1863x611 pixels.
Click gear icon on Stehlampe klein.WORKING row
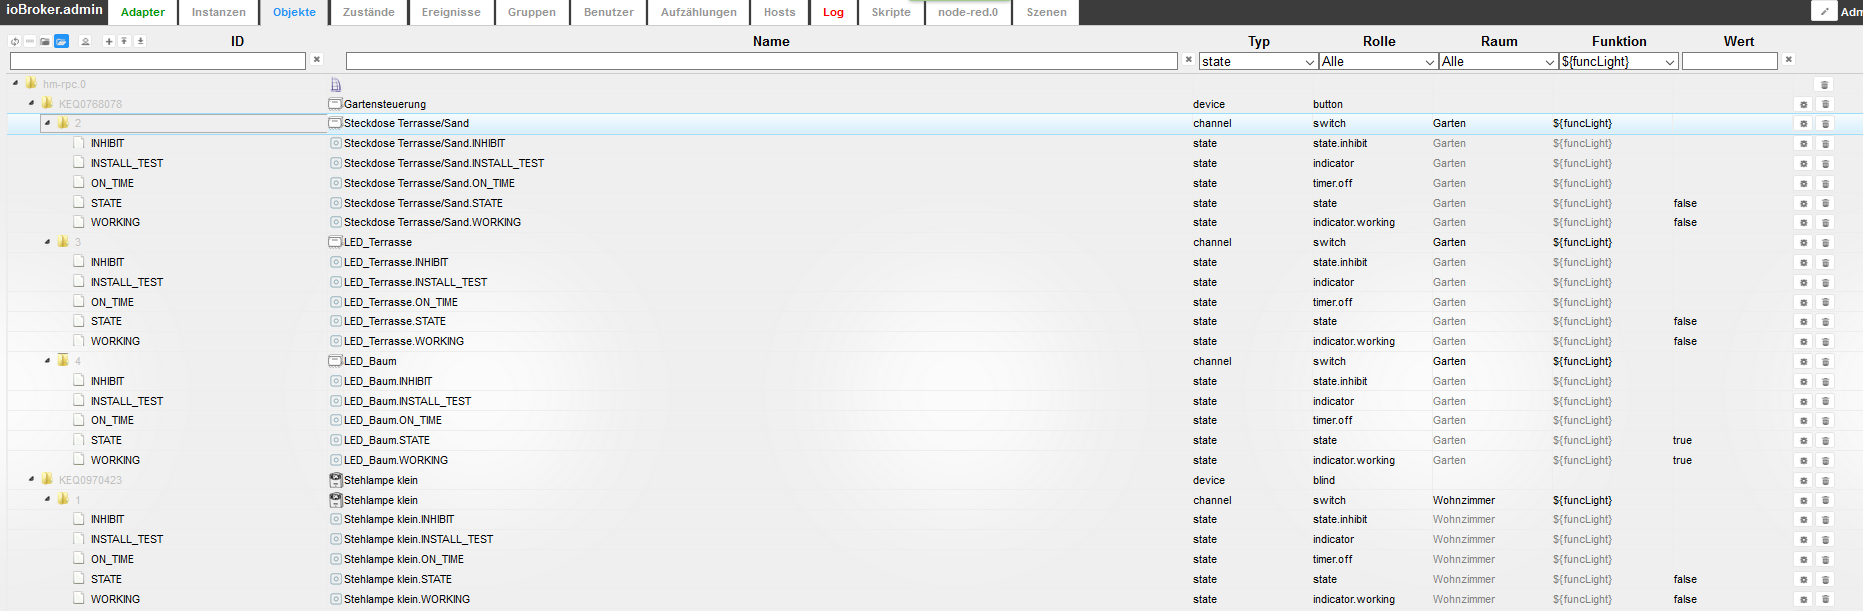1804,600
